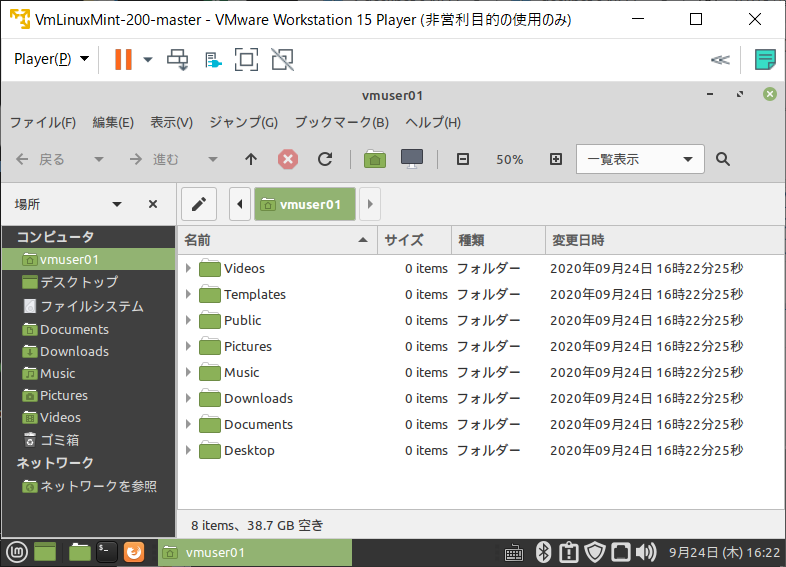Open ネットワークを参照 in the sidebar
This screenshot has width=786, height=567.
tap(89, 486)
